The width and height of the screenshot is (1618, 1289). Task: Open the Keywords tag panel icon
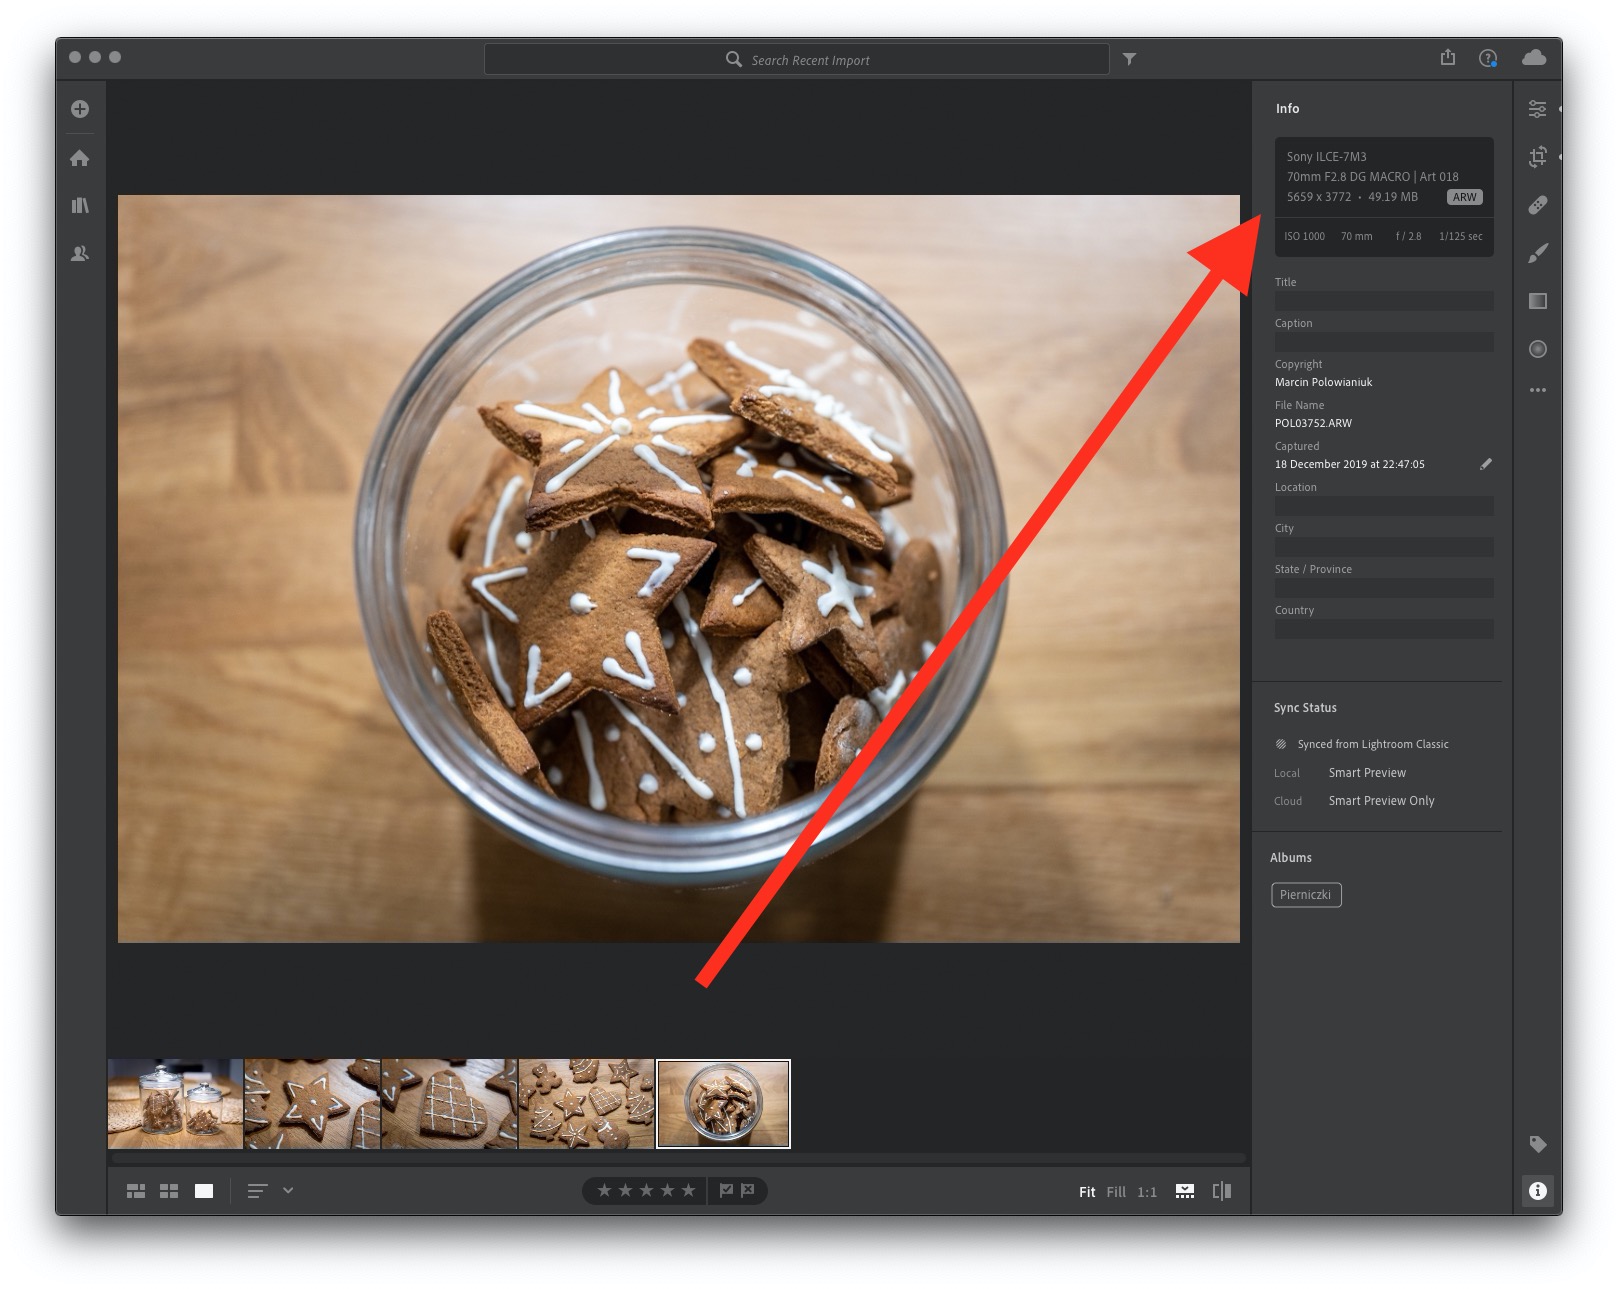click(x=1538, y=1144)
